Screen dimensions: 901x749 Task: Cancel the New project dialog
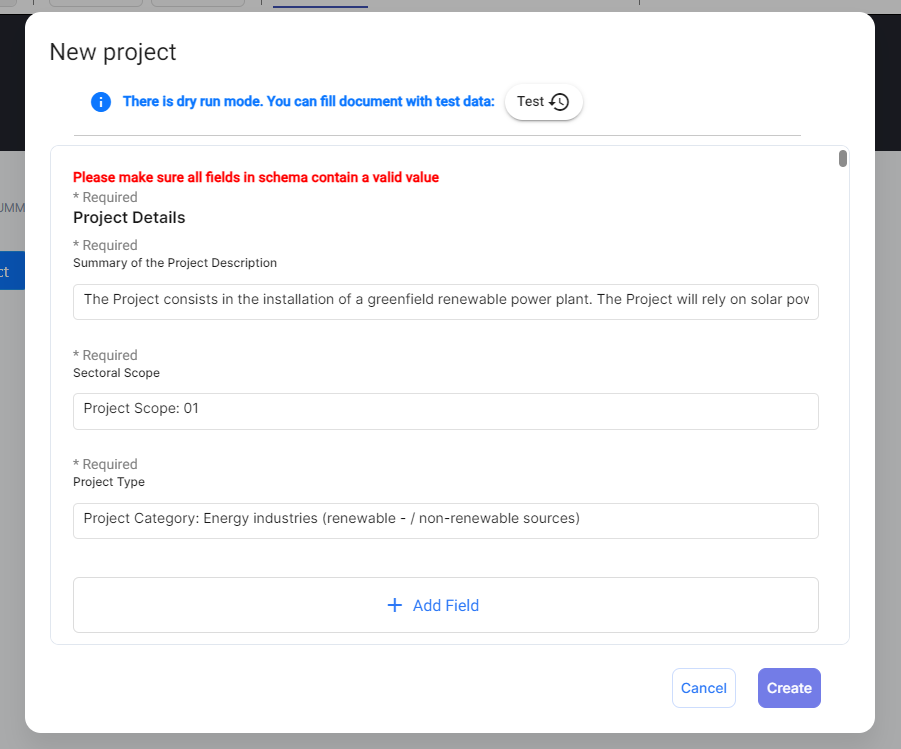coord(703,688)
